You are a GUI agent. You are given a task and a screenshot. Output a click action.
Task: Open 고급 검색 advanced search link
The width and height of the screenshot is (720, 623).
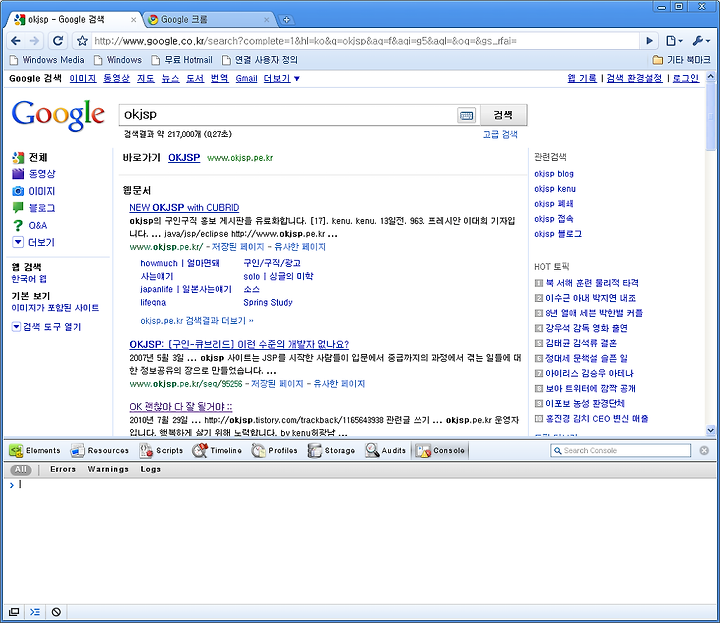tap(500, 135)
